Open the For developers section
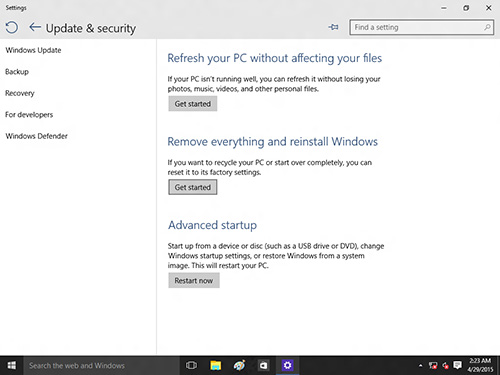Image resolution: width=500 pixels, height=375 pixels. [29, 115]
